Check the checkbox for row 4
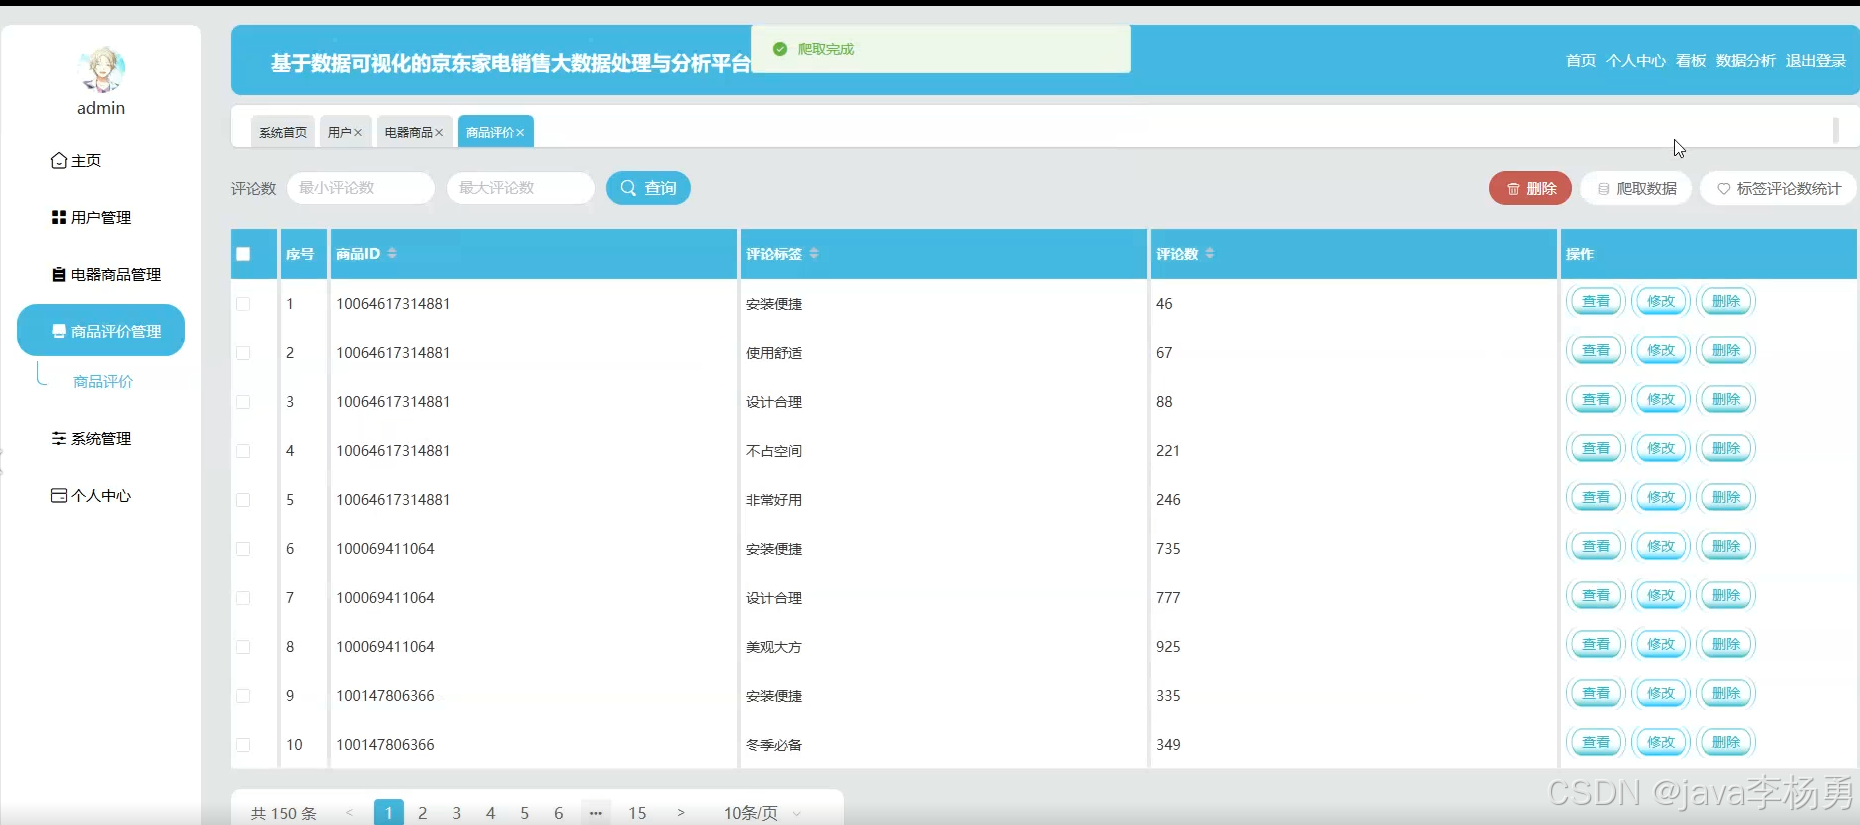Viewport: 1860px width, 825px height. (243, 451)
